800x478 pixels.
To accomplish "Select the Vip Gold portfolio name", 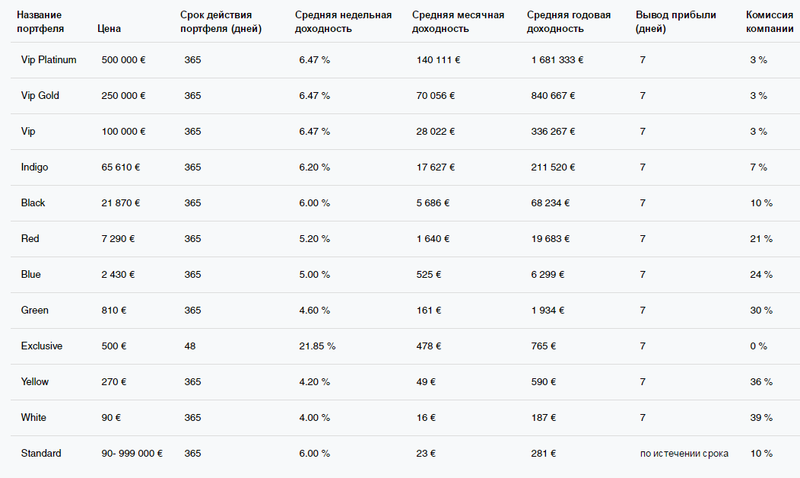I will [41, 96].
